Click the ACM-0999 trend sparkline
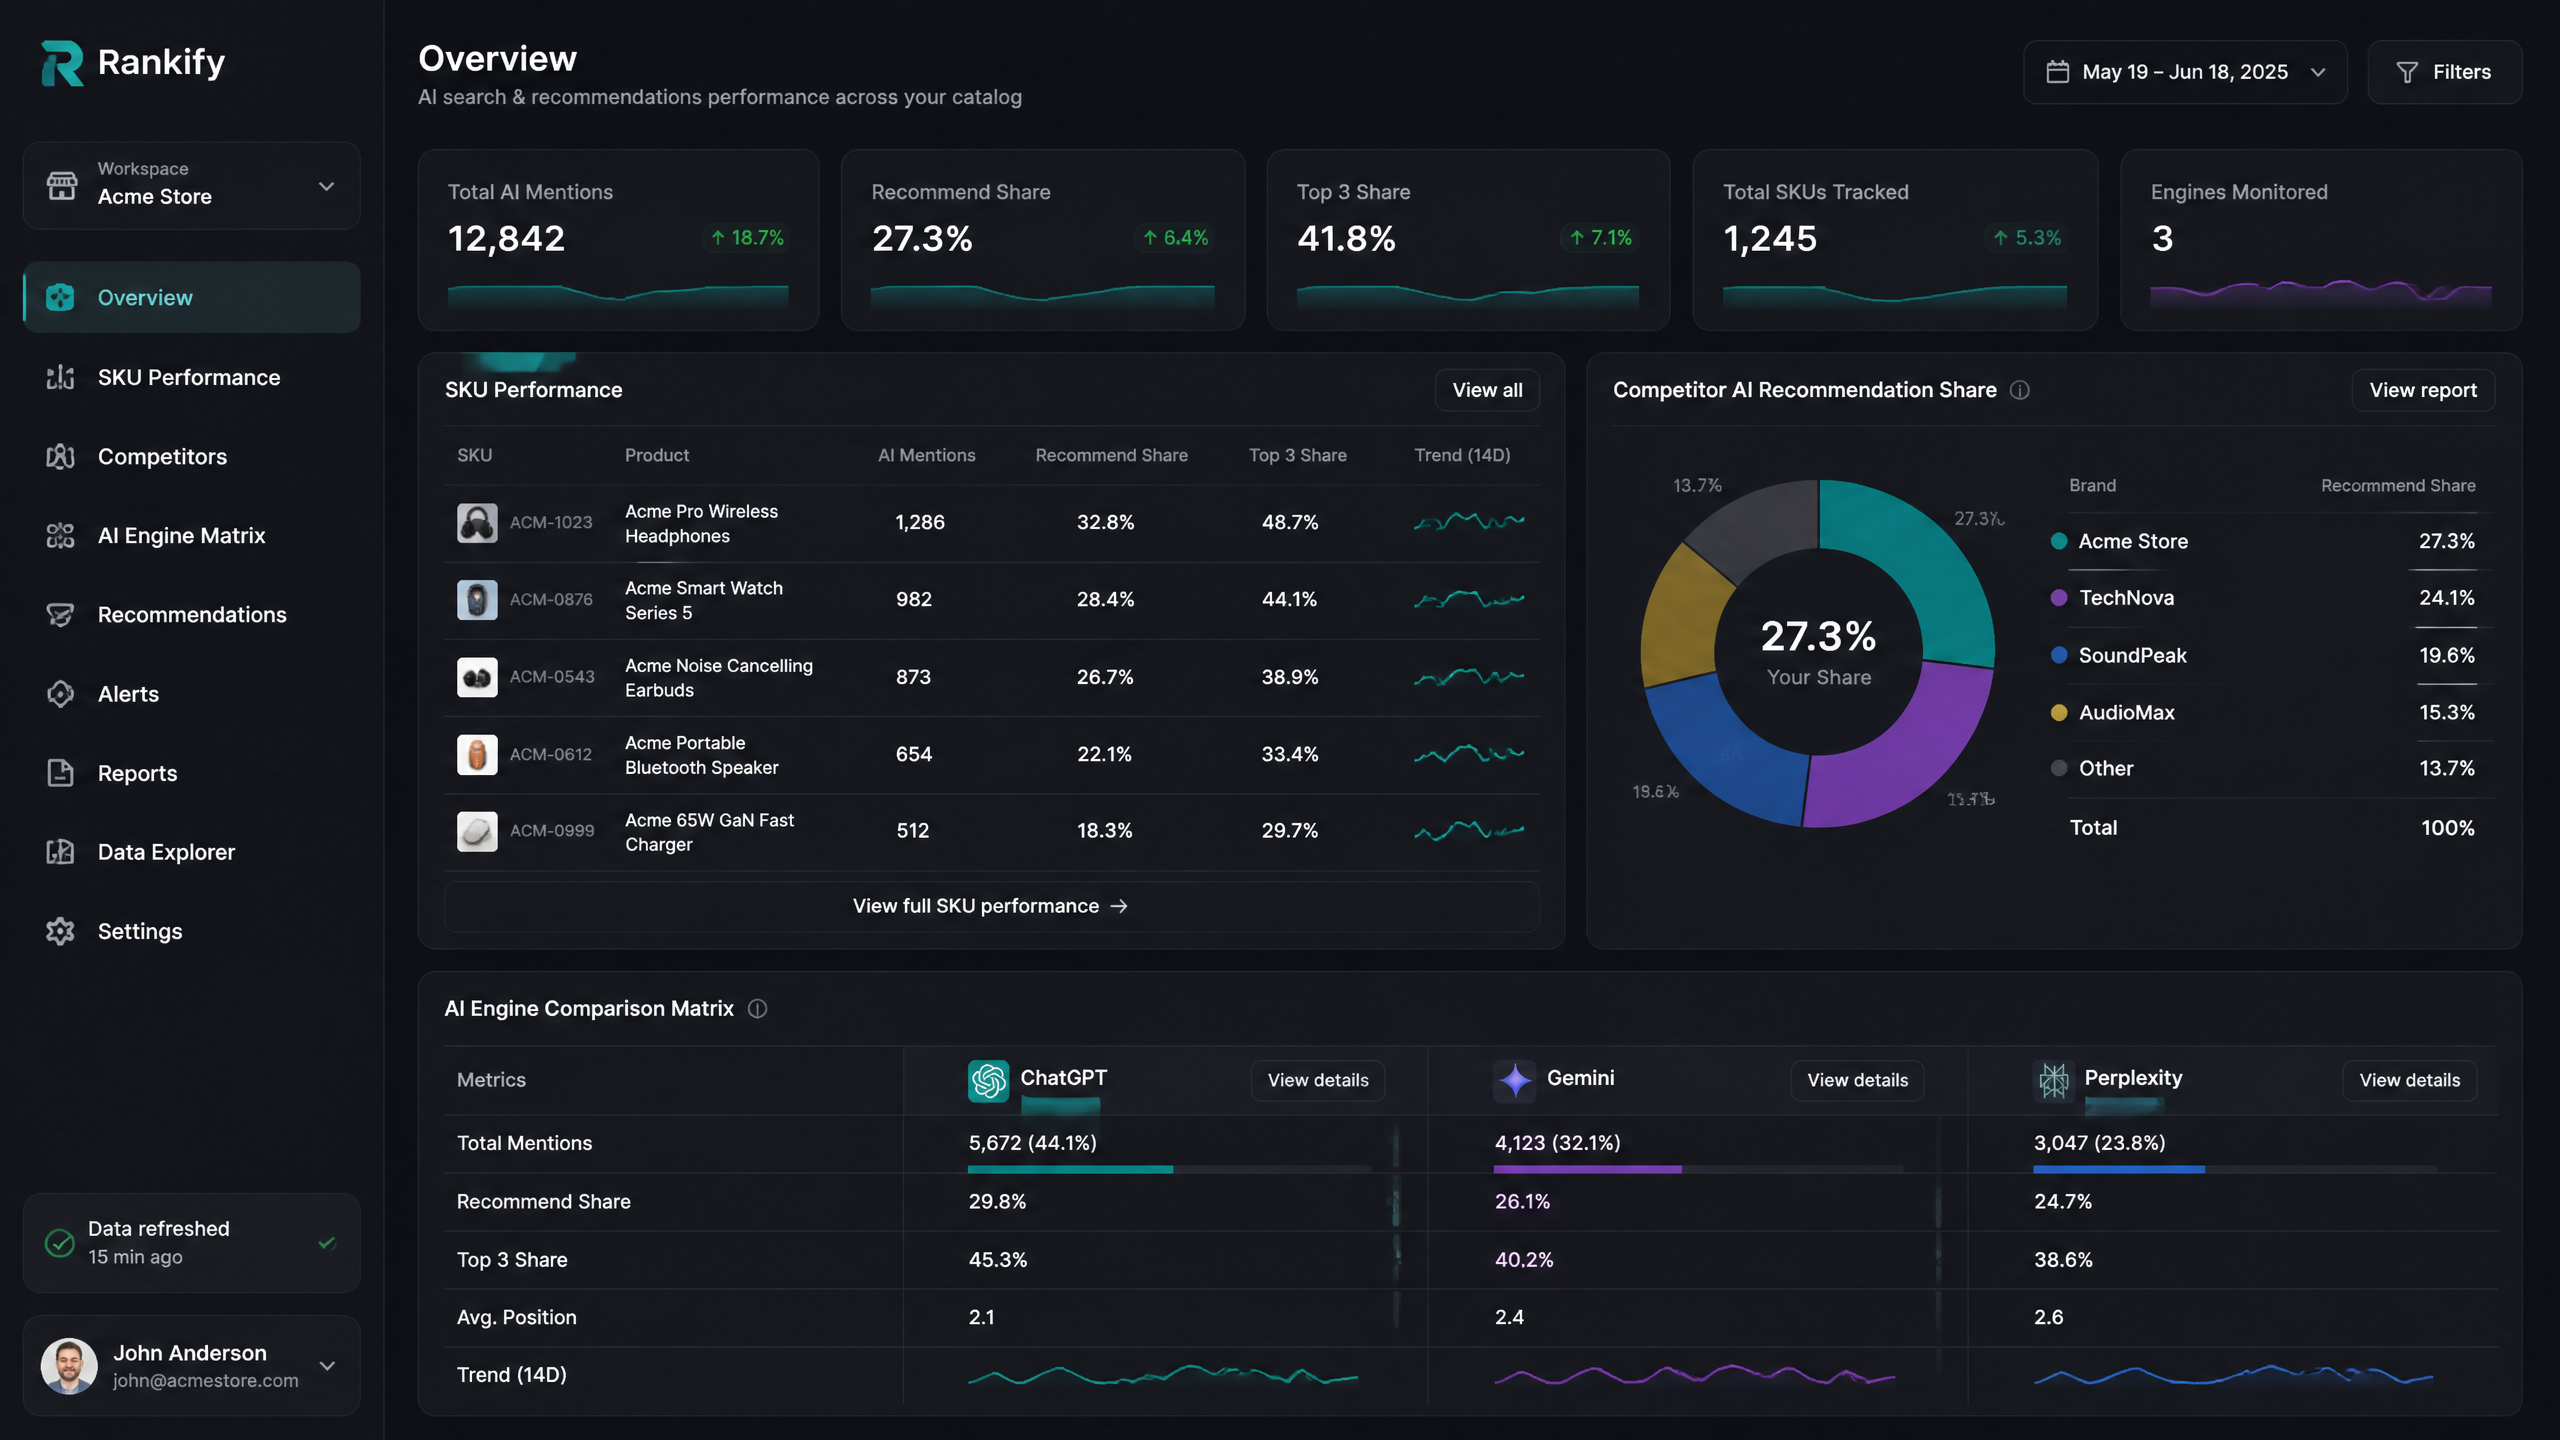This screenshot has width=2560, height=1440. (1469, 831)
